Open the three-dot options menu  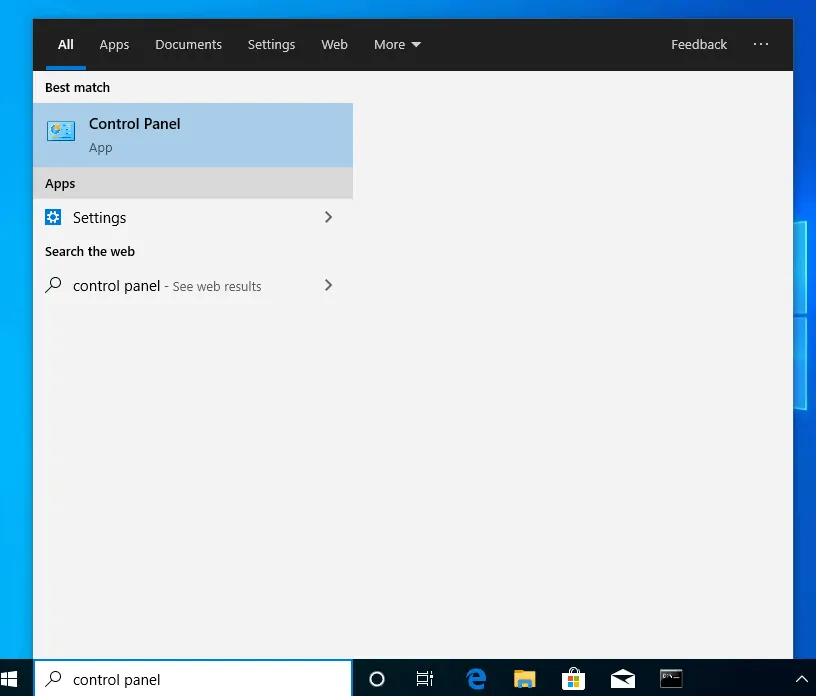click(761, 44)
